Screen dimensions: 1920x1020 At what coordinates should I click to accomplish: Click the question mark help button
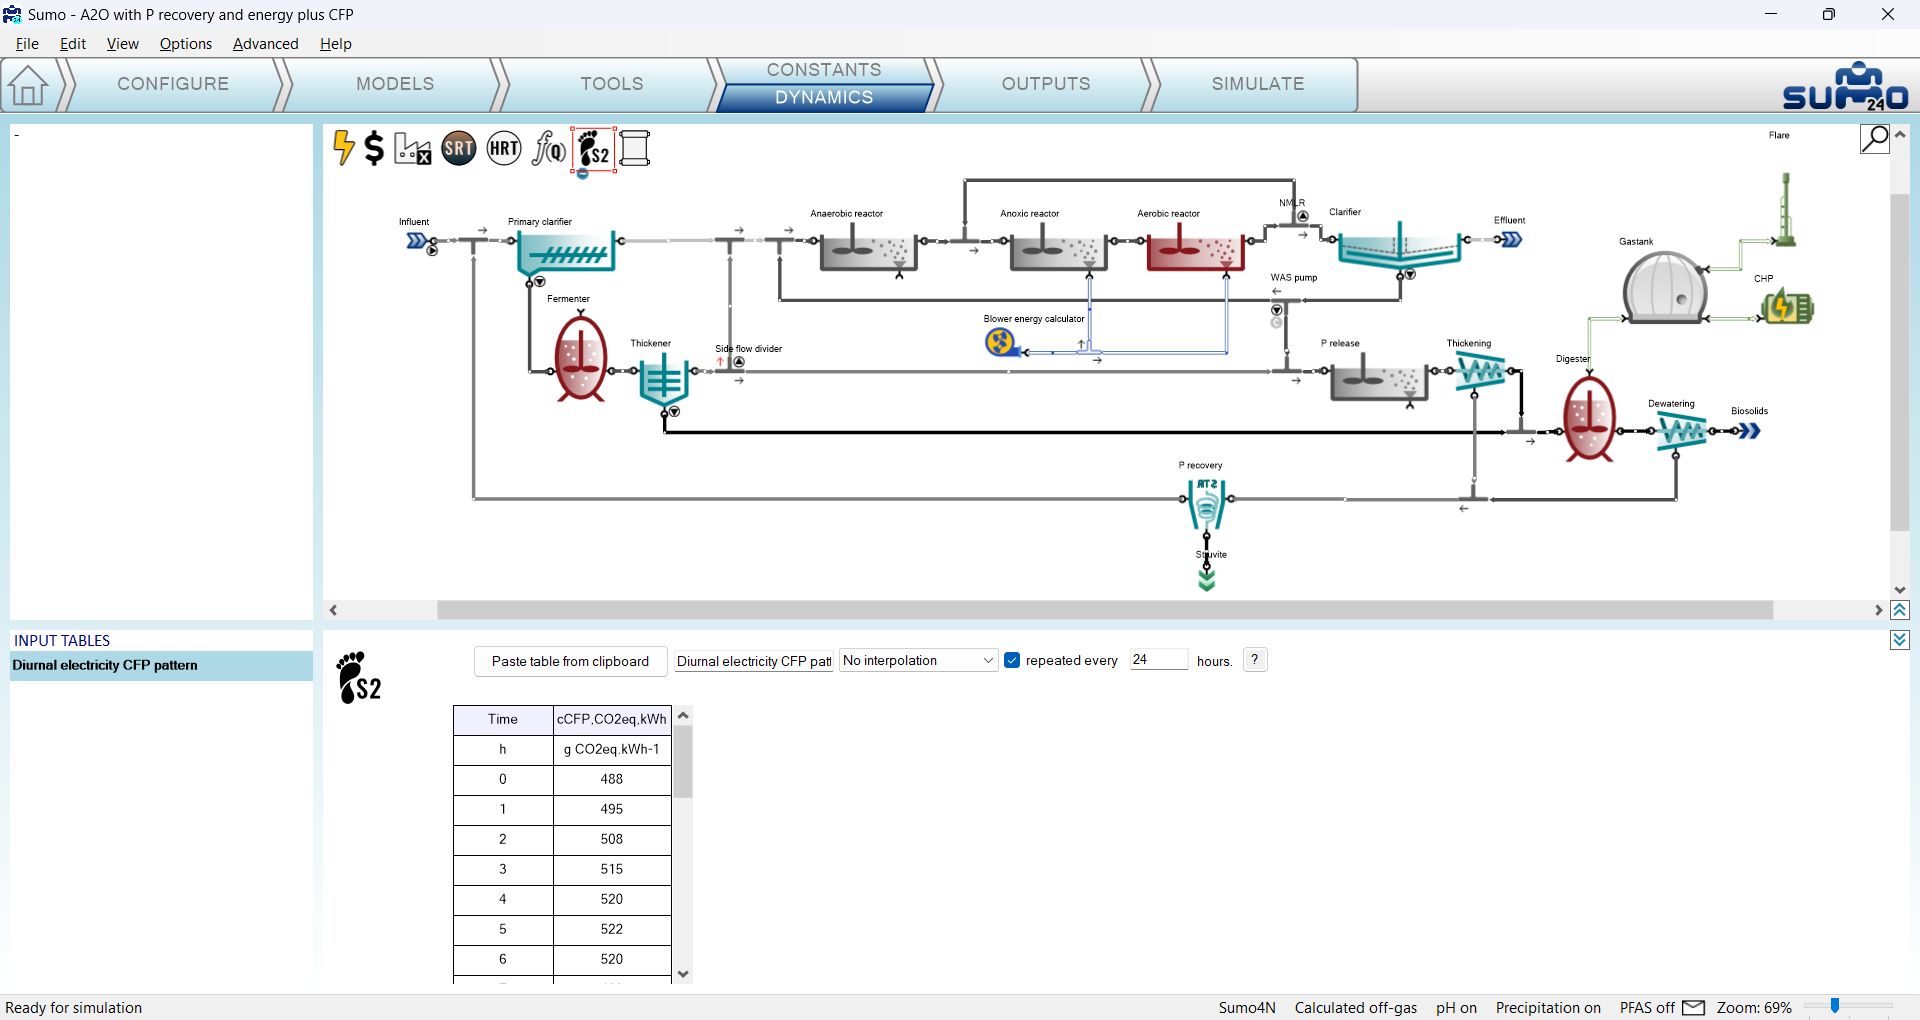1255,660
